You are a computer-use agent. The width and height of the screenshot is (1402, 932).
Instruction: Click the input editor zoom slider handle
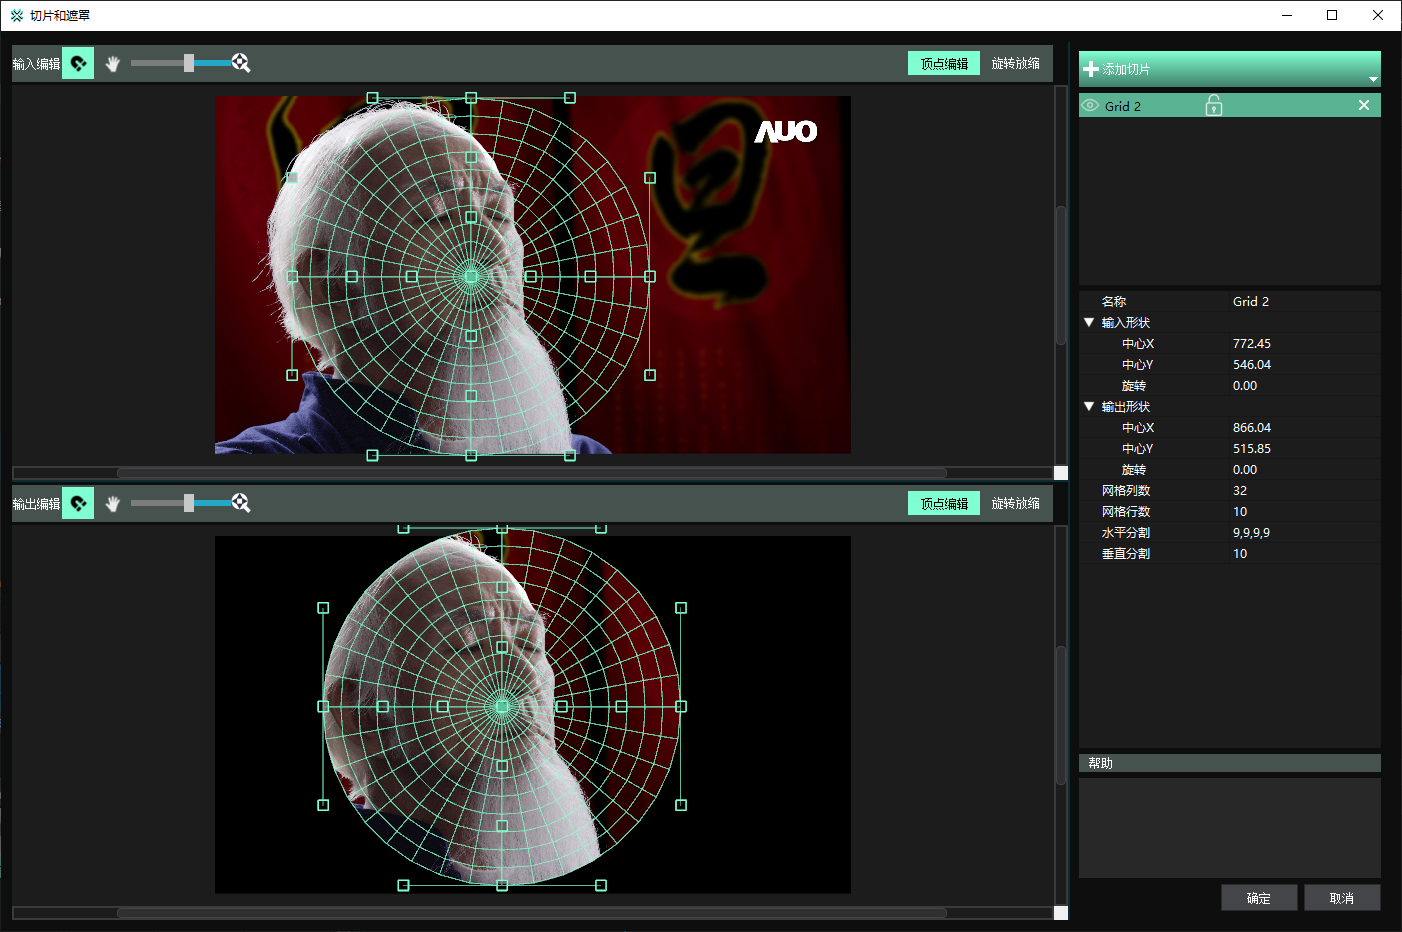[x=189, y=63]
